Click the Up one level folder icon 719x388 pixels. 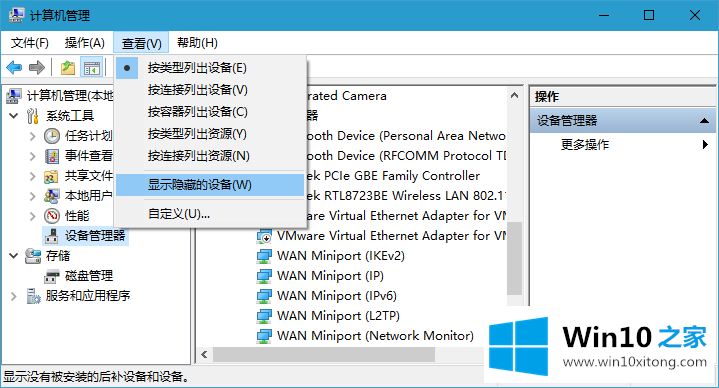(68, 68)
